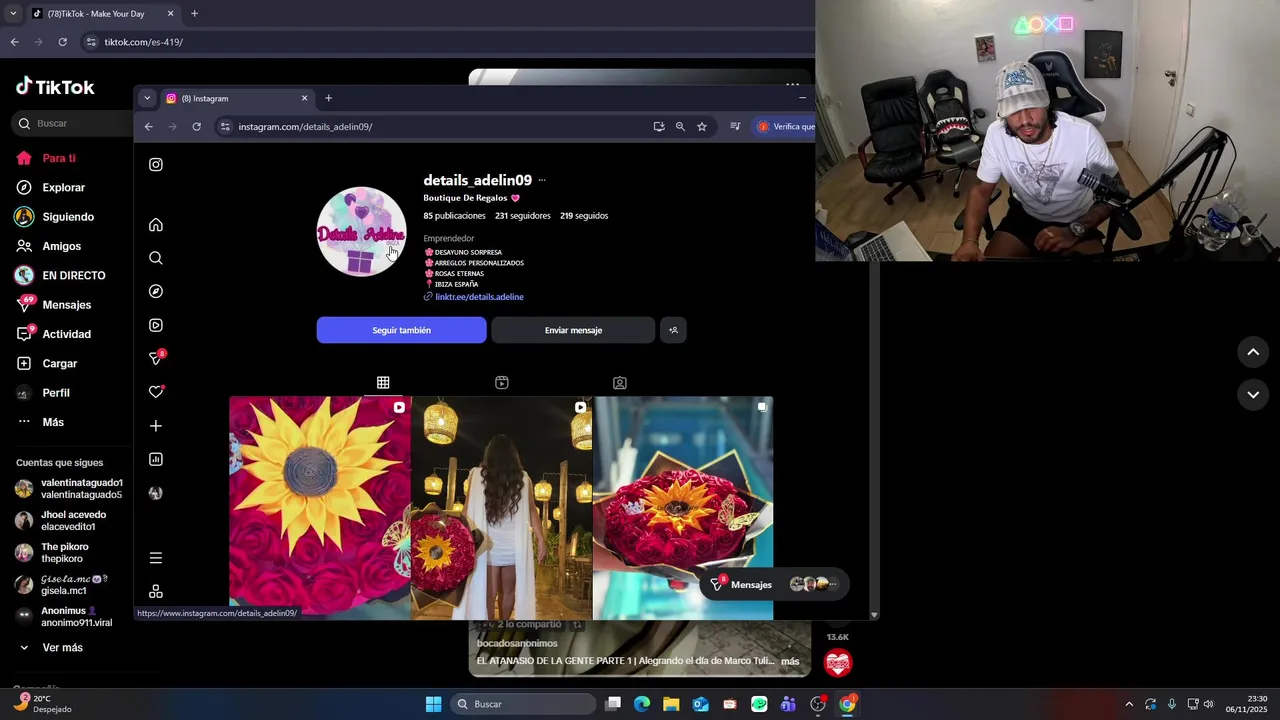Open the Windows Start menu
Screen dimensions: 1280x720
[433, 704]
